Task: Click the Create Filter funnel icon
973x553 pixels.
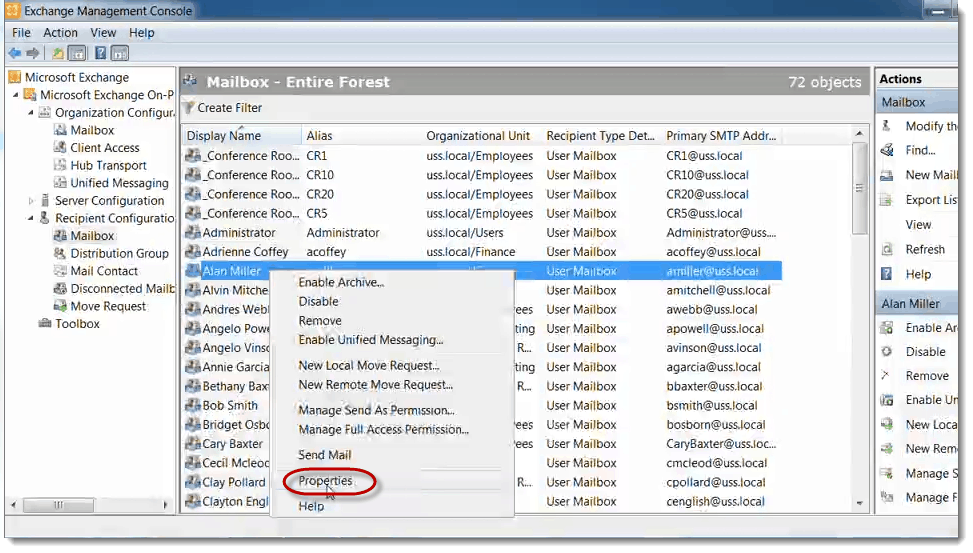Action: pos(189,107)
